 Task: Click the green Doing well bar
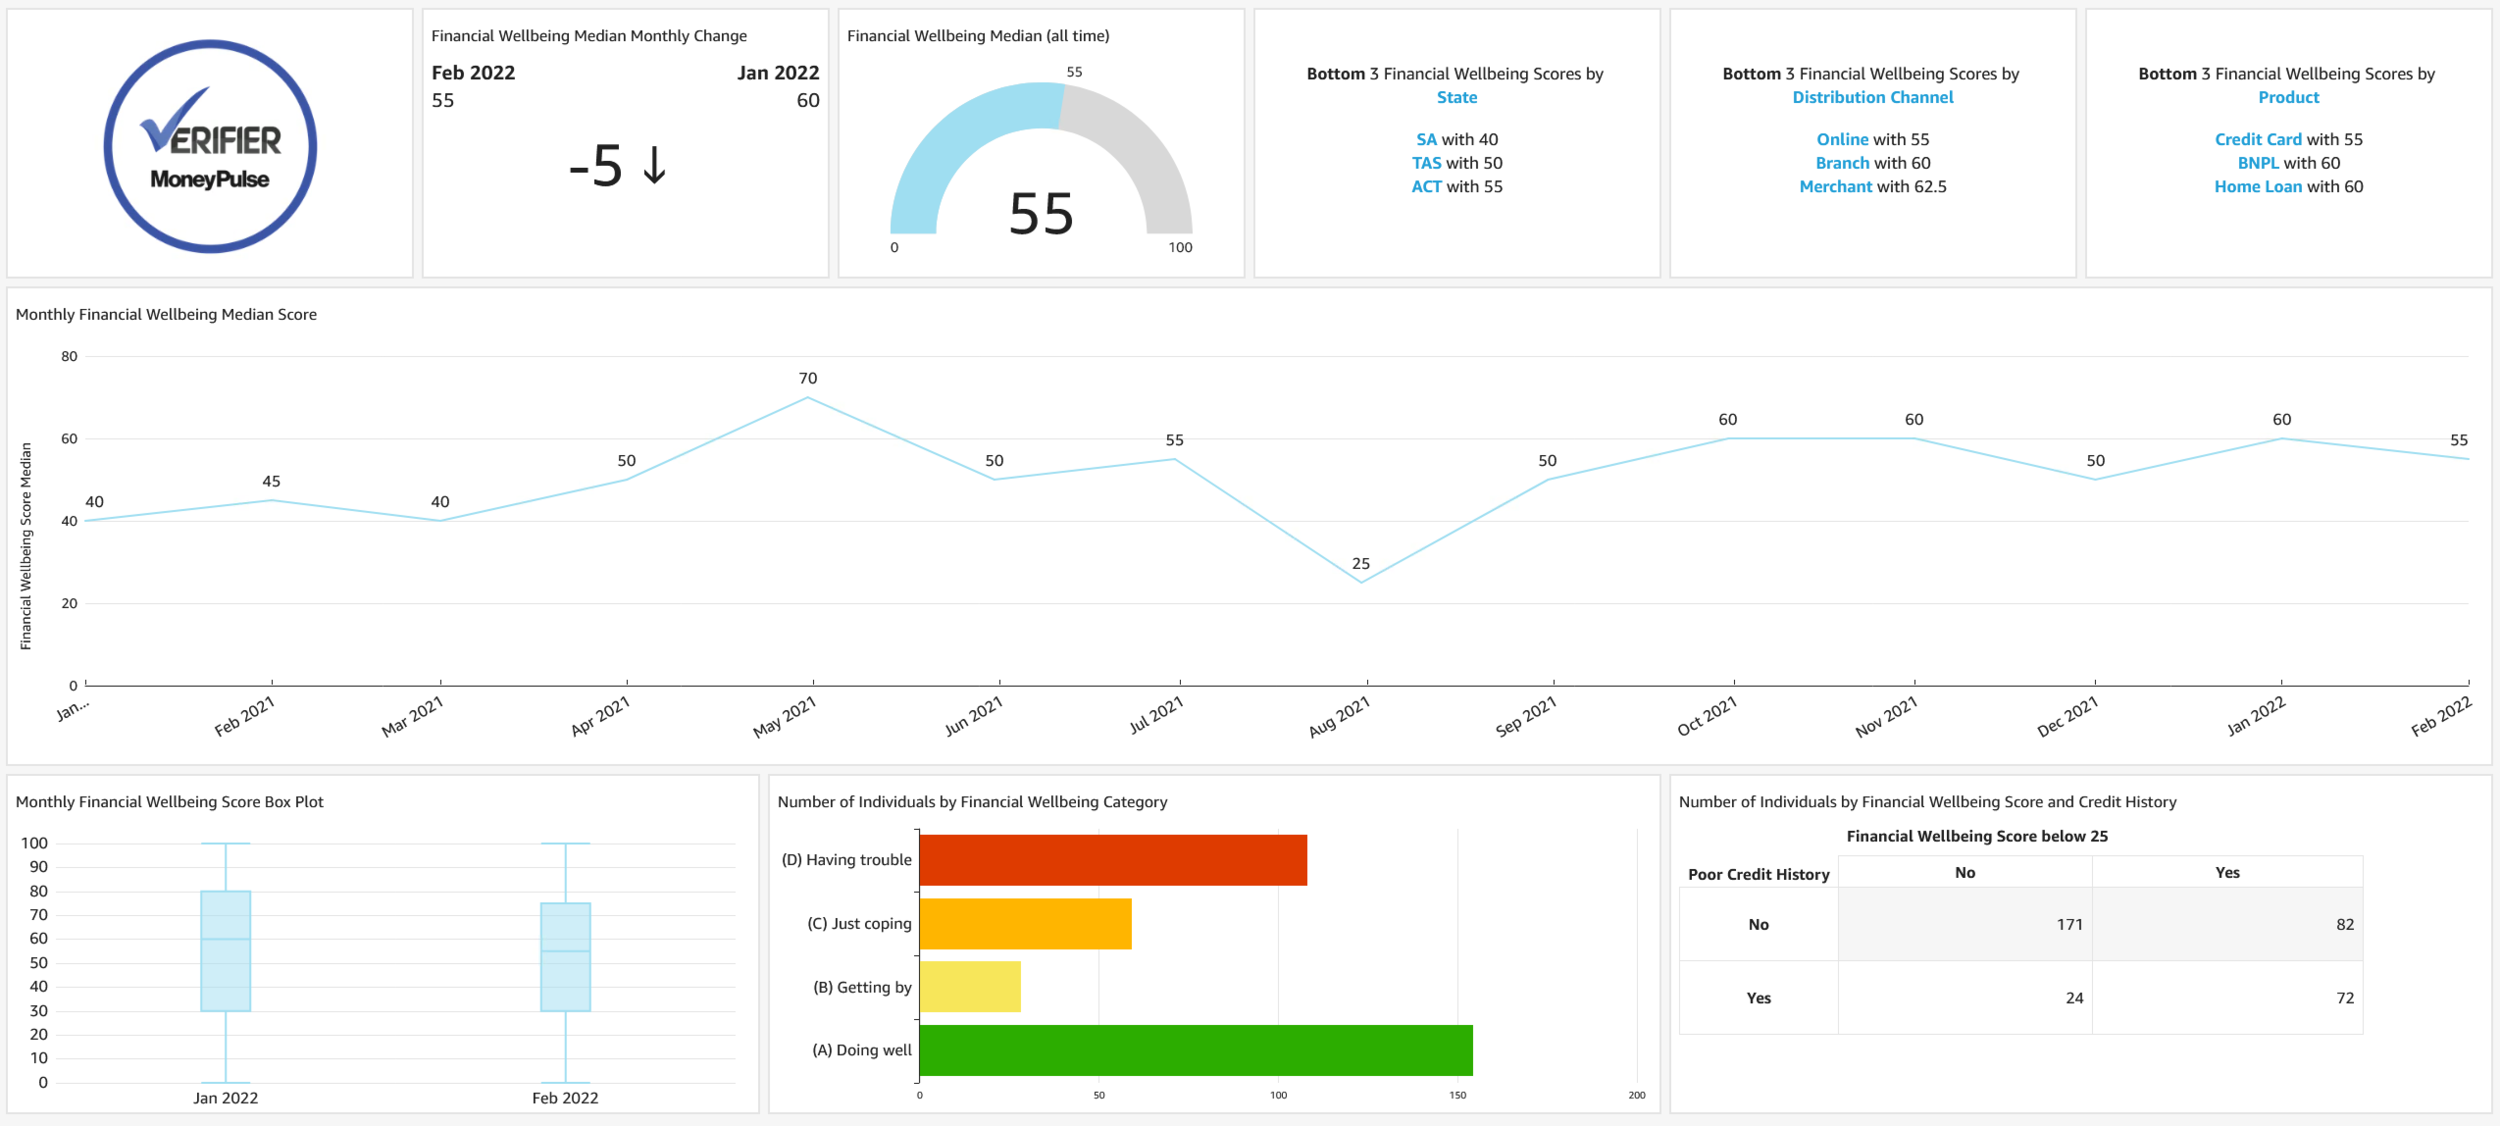(1195, 1050)
